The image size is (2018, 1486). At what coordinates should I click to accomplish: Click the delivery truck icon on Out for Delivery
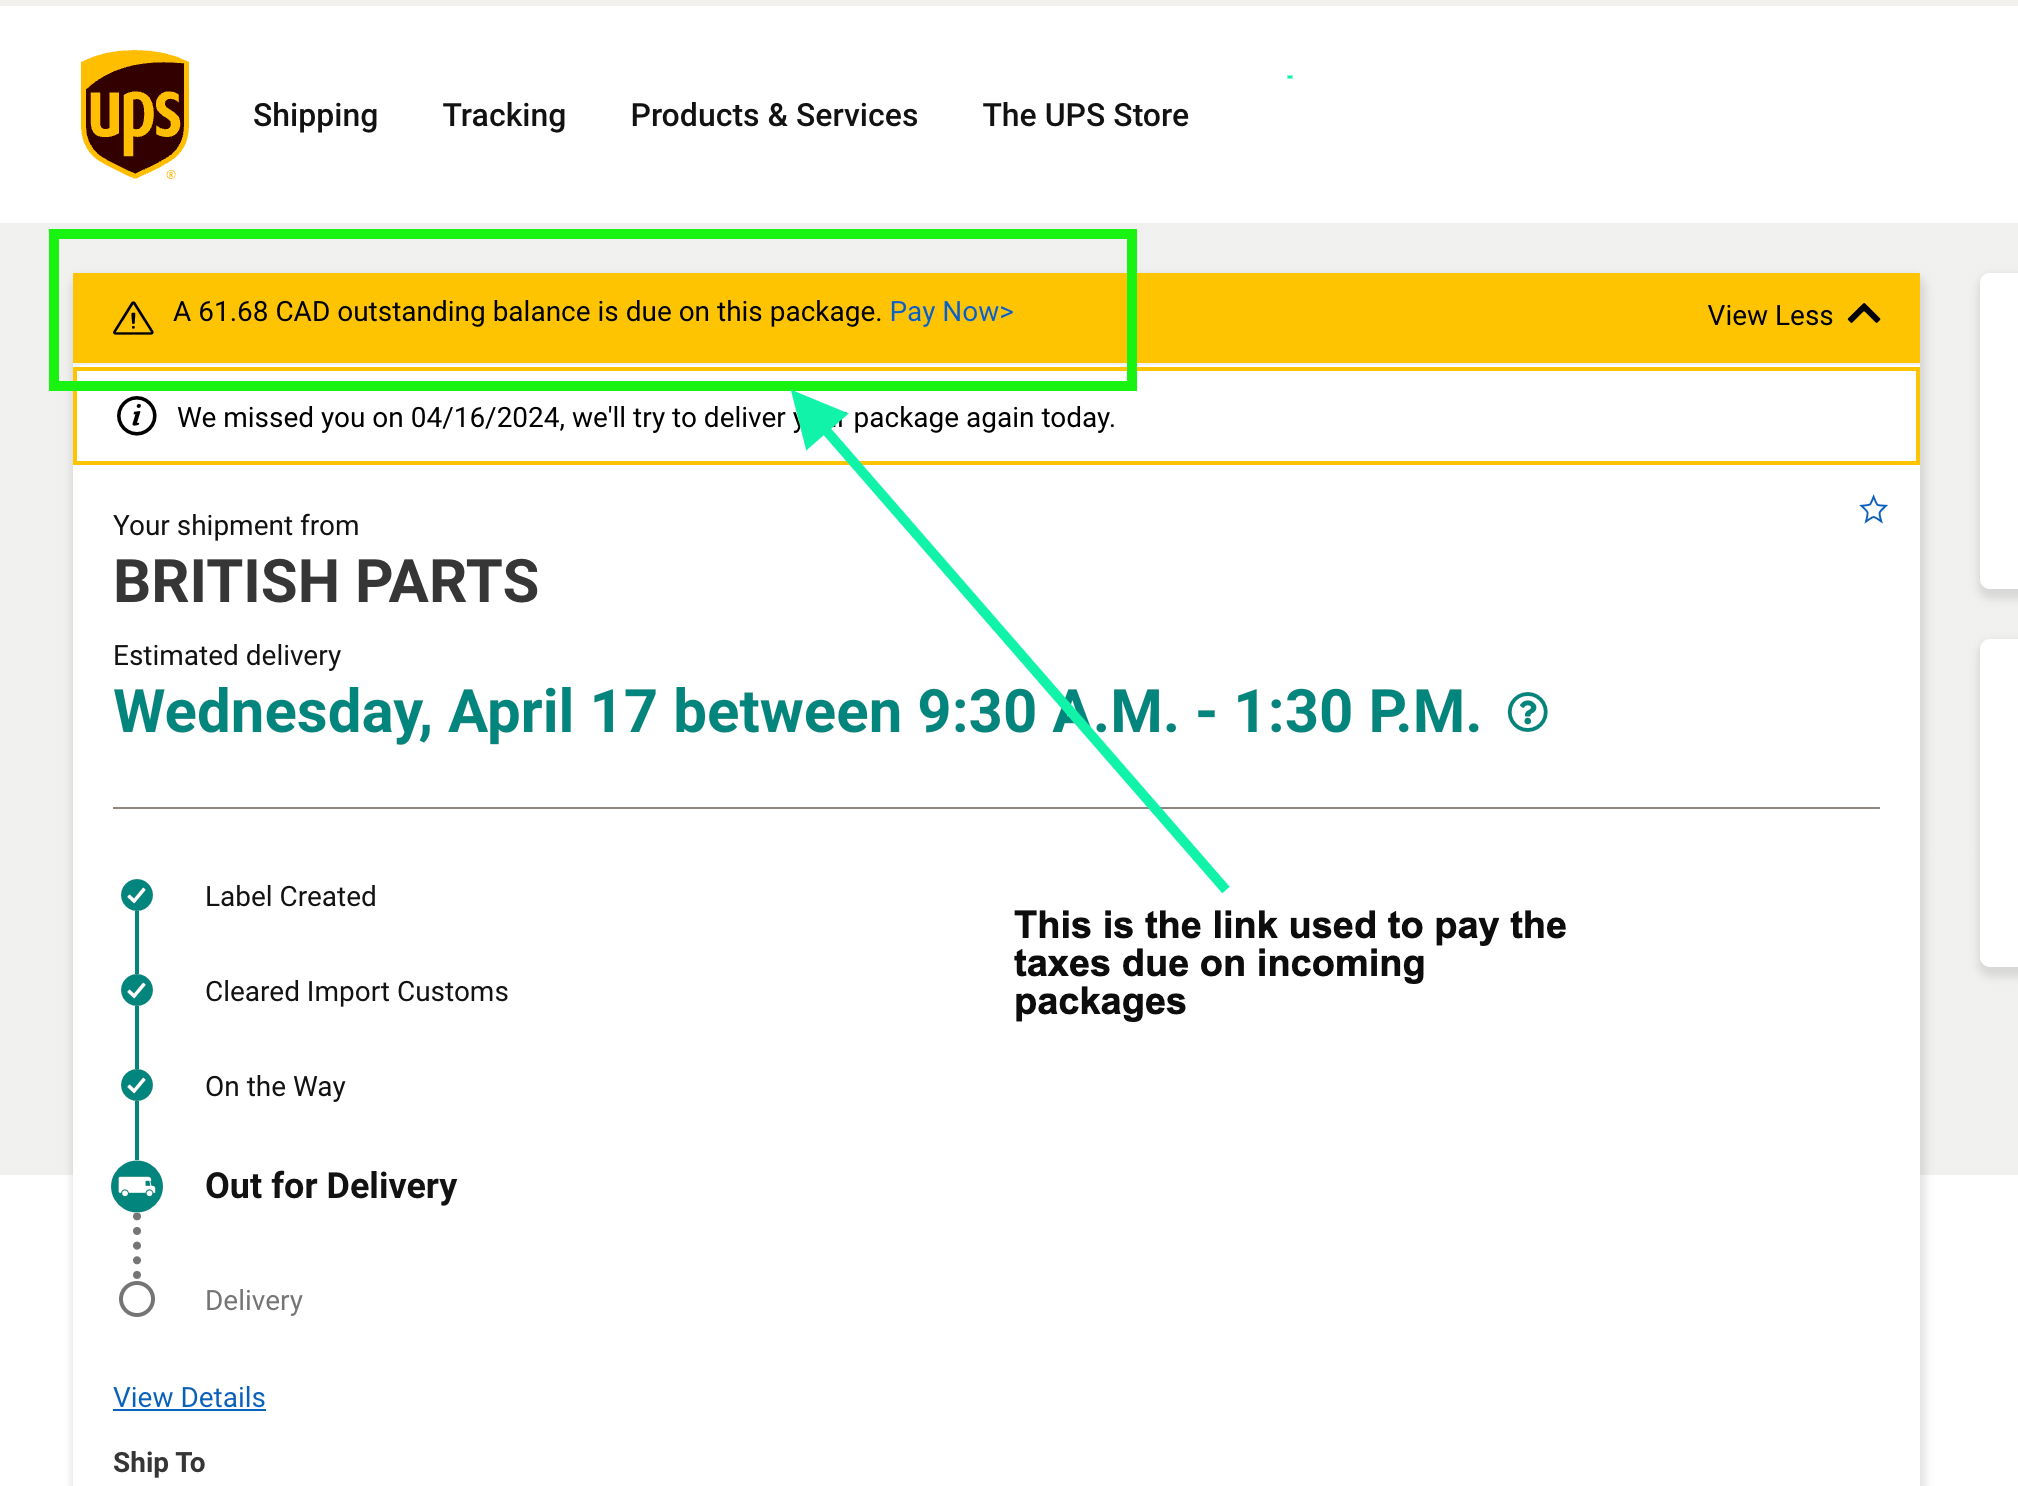click(x=139, y=1183)
